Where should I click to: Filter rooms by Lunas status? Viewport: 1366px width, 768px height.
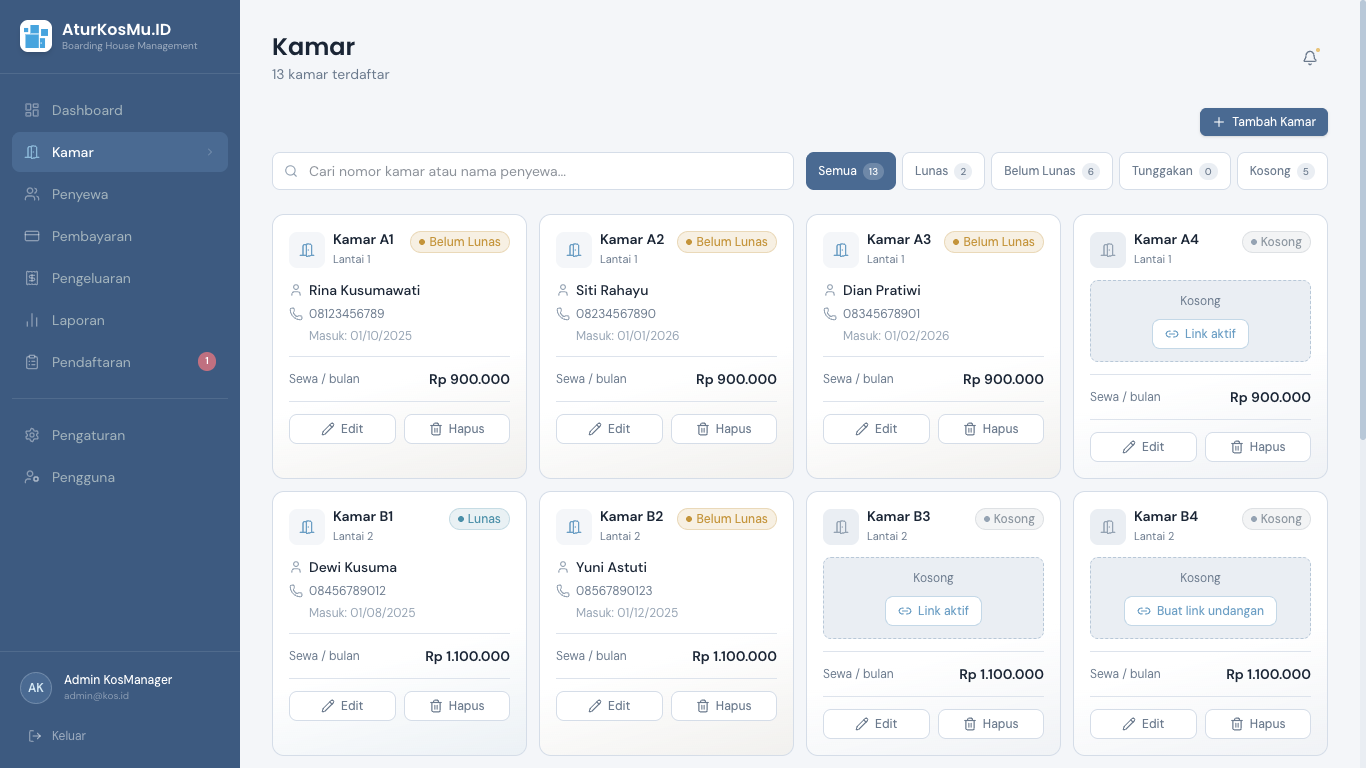[x=942, y=171]
